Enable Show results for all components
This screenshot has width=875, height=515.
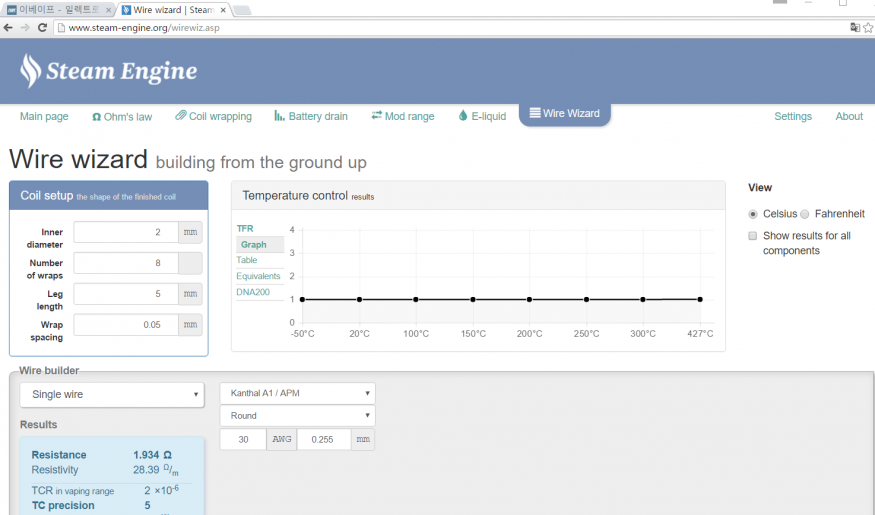(x=753, y=236)
